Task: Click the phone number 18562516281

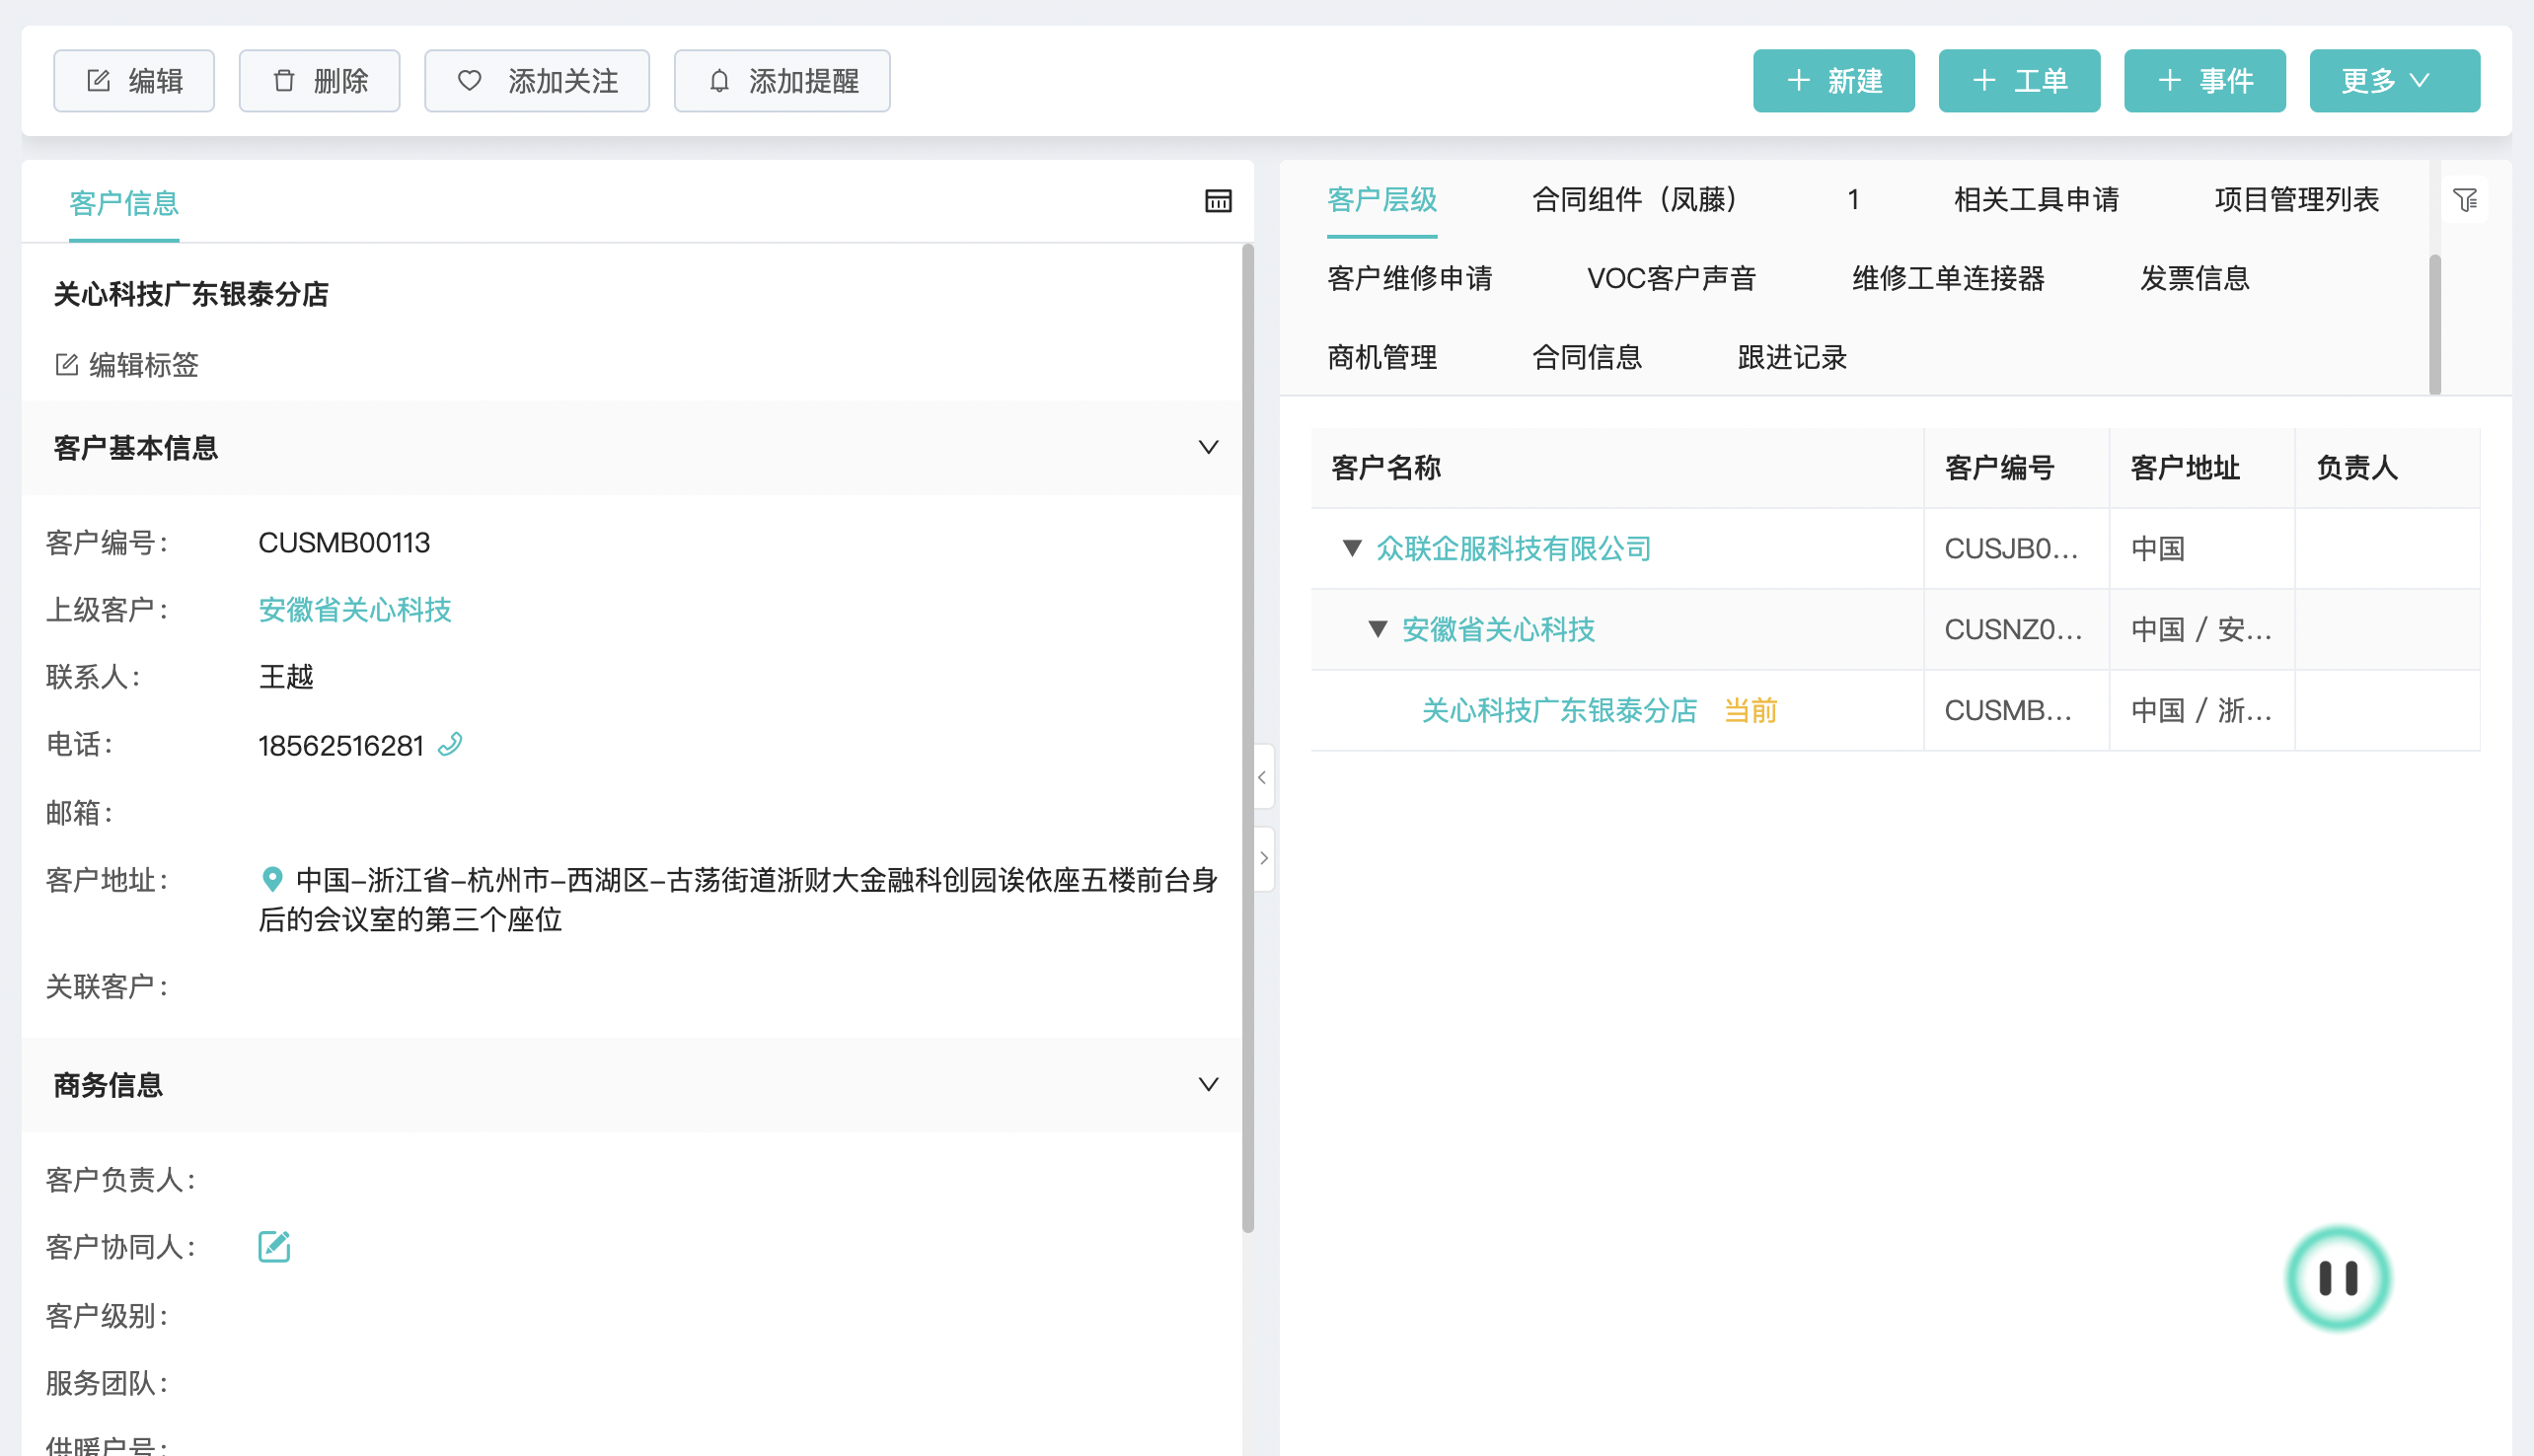Action: (341, 746)
